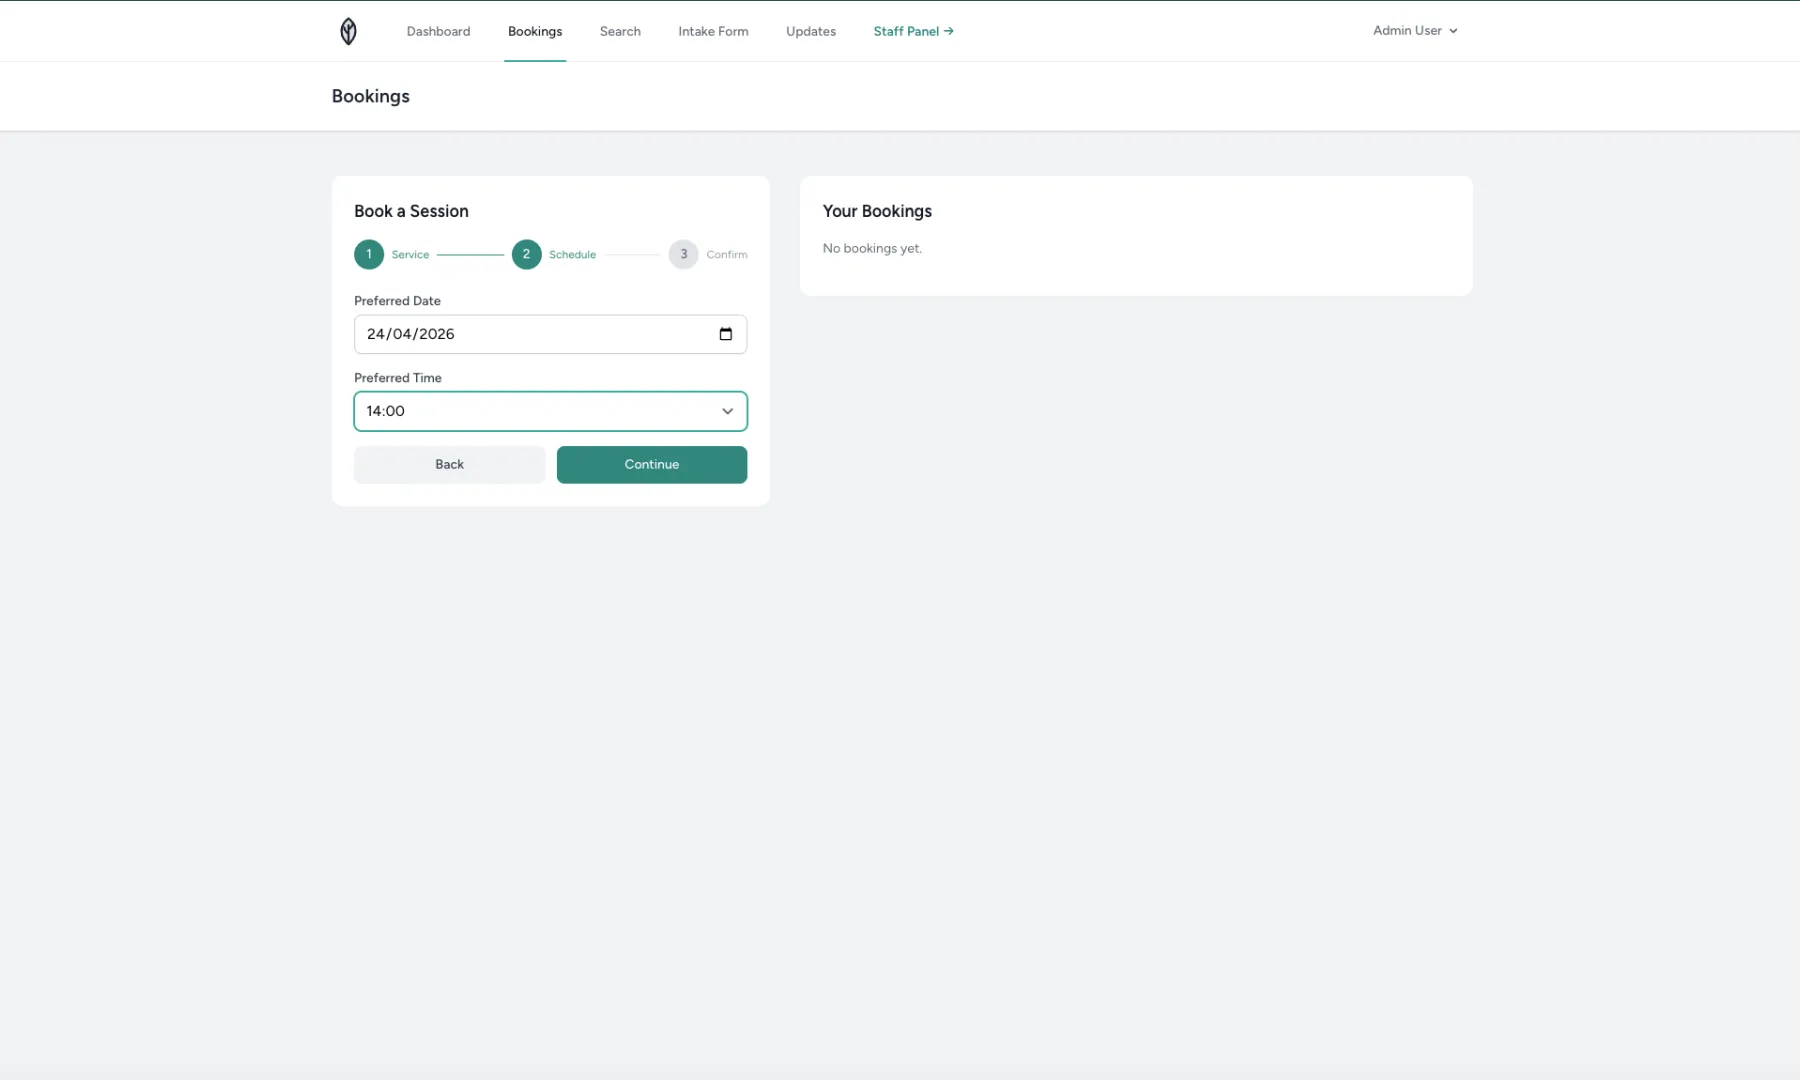
Task: Click the Book a Session heading
Action: (411, 211)
